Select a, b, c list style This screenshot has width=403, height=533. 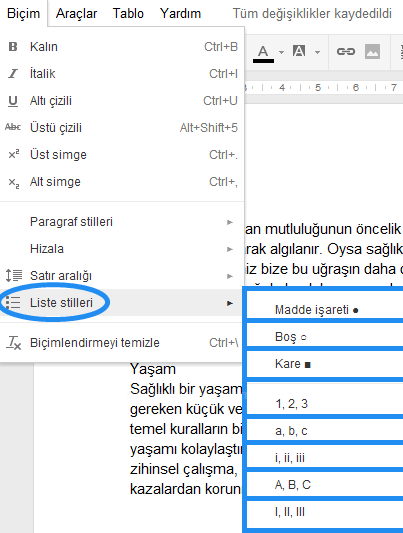tap(325, 431)
